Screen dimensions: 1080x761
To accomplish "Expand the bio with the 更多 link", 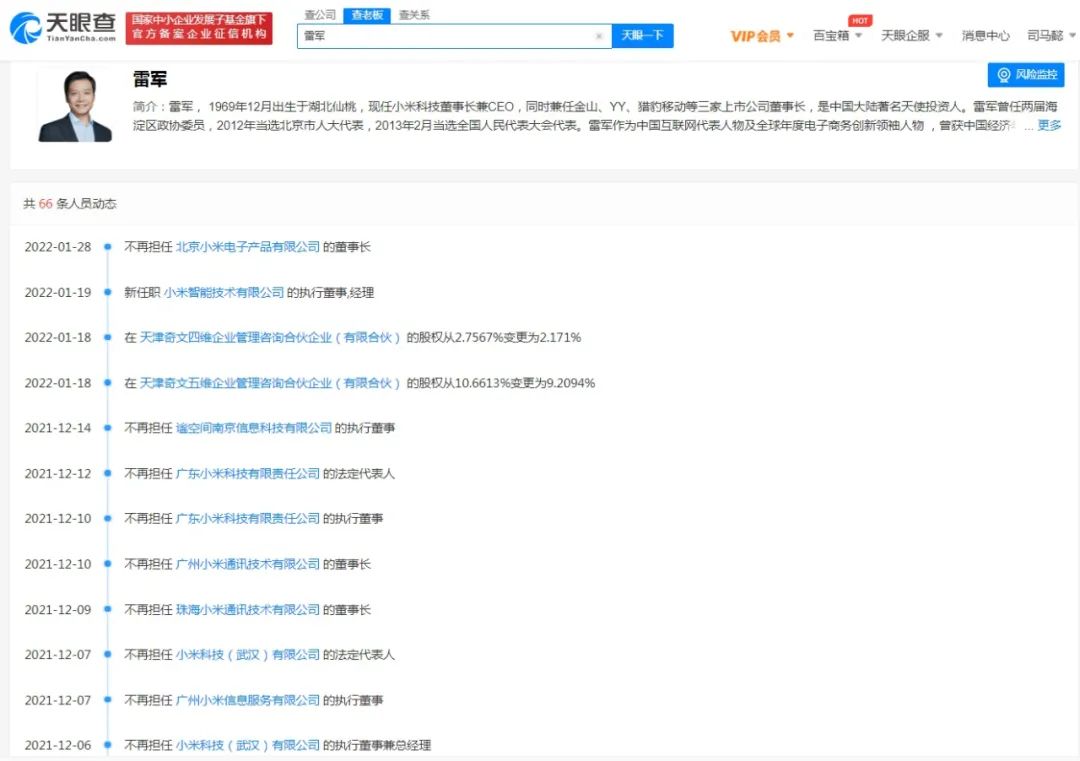I will [x=1049, y=125].
